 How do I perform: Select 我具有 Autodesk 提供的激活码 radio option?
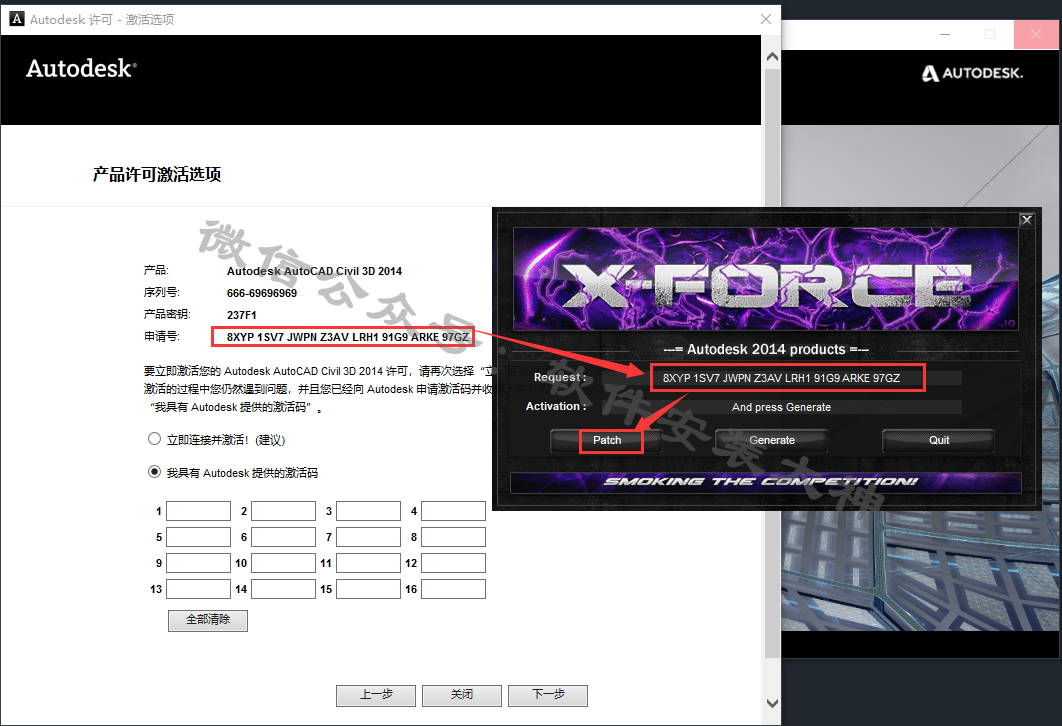[154, 472]
